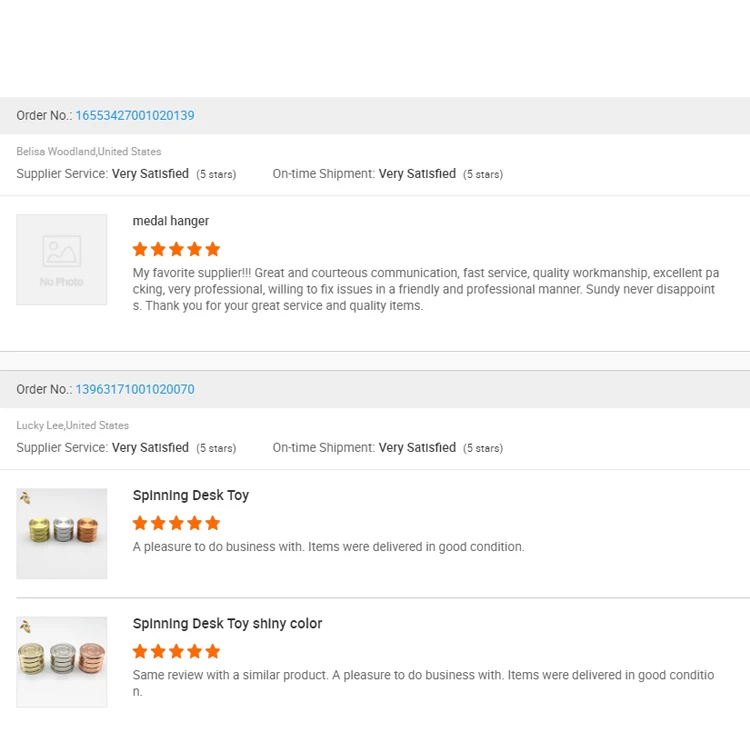Open the Spinning Desk Toy shiny color thumbnail
Screen dimensions: 750x750
62,662
